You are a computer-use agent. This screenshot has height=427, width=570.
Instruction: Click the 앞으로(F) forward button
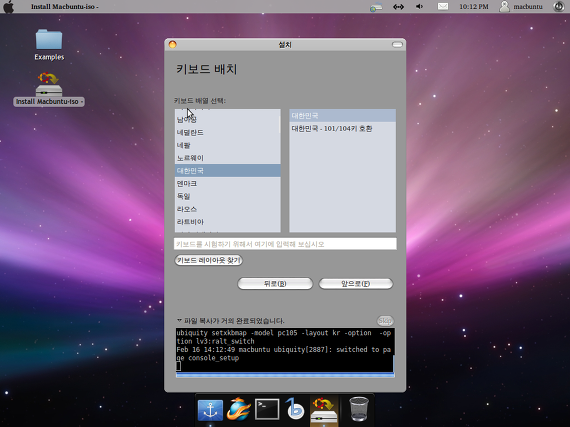coord(356,283)
